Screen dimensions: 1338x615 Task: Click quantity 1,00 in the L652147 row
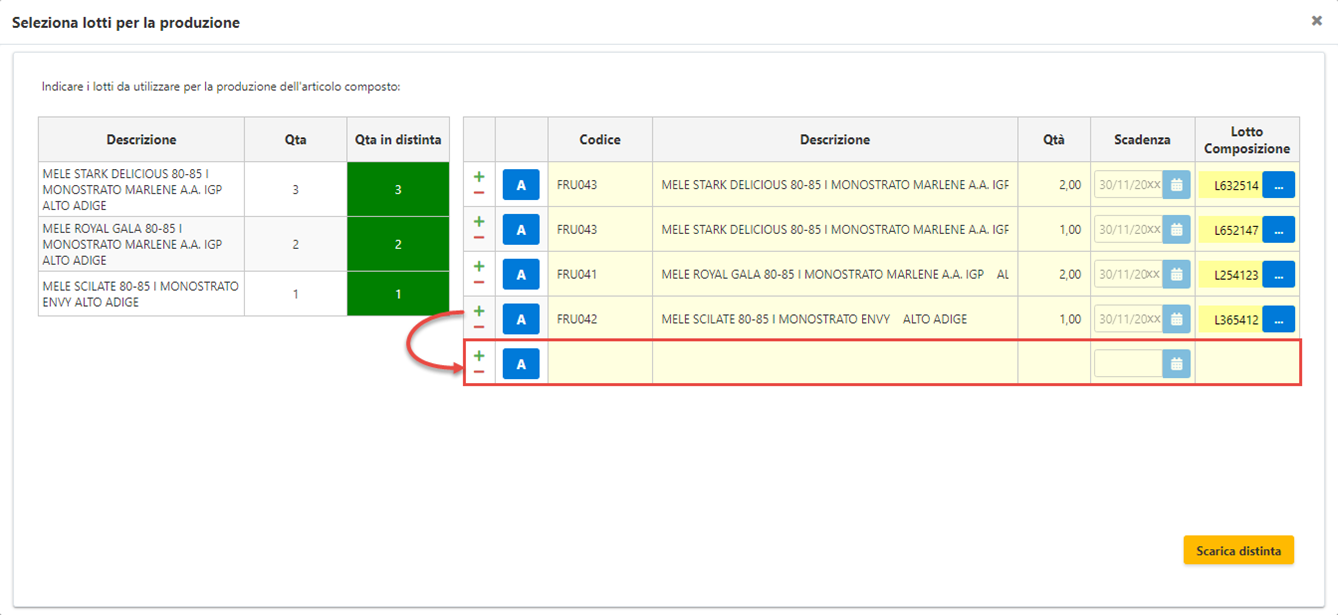coord(1069,229)
